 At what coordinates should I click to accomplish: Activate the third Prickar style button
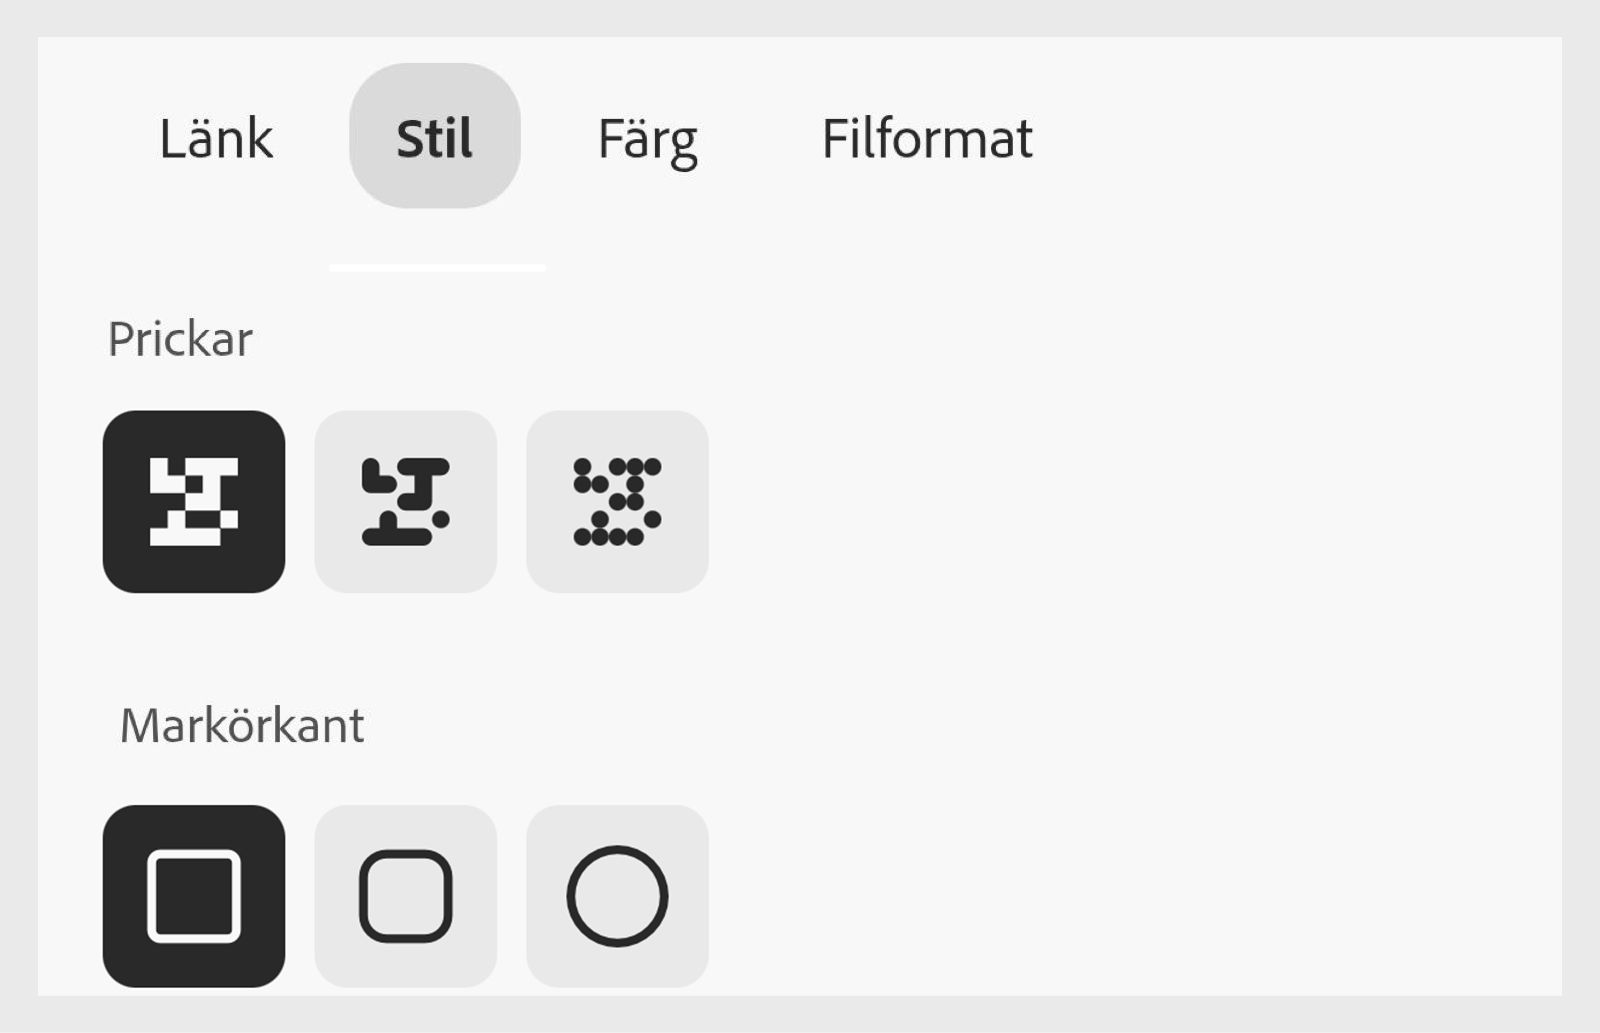[618, 500]
